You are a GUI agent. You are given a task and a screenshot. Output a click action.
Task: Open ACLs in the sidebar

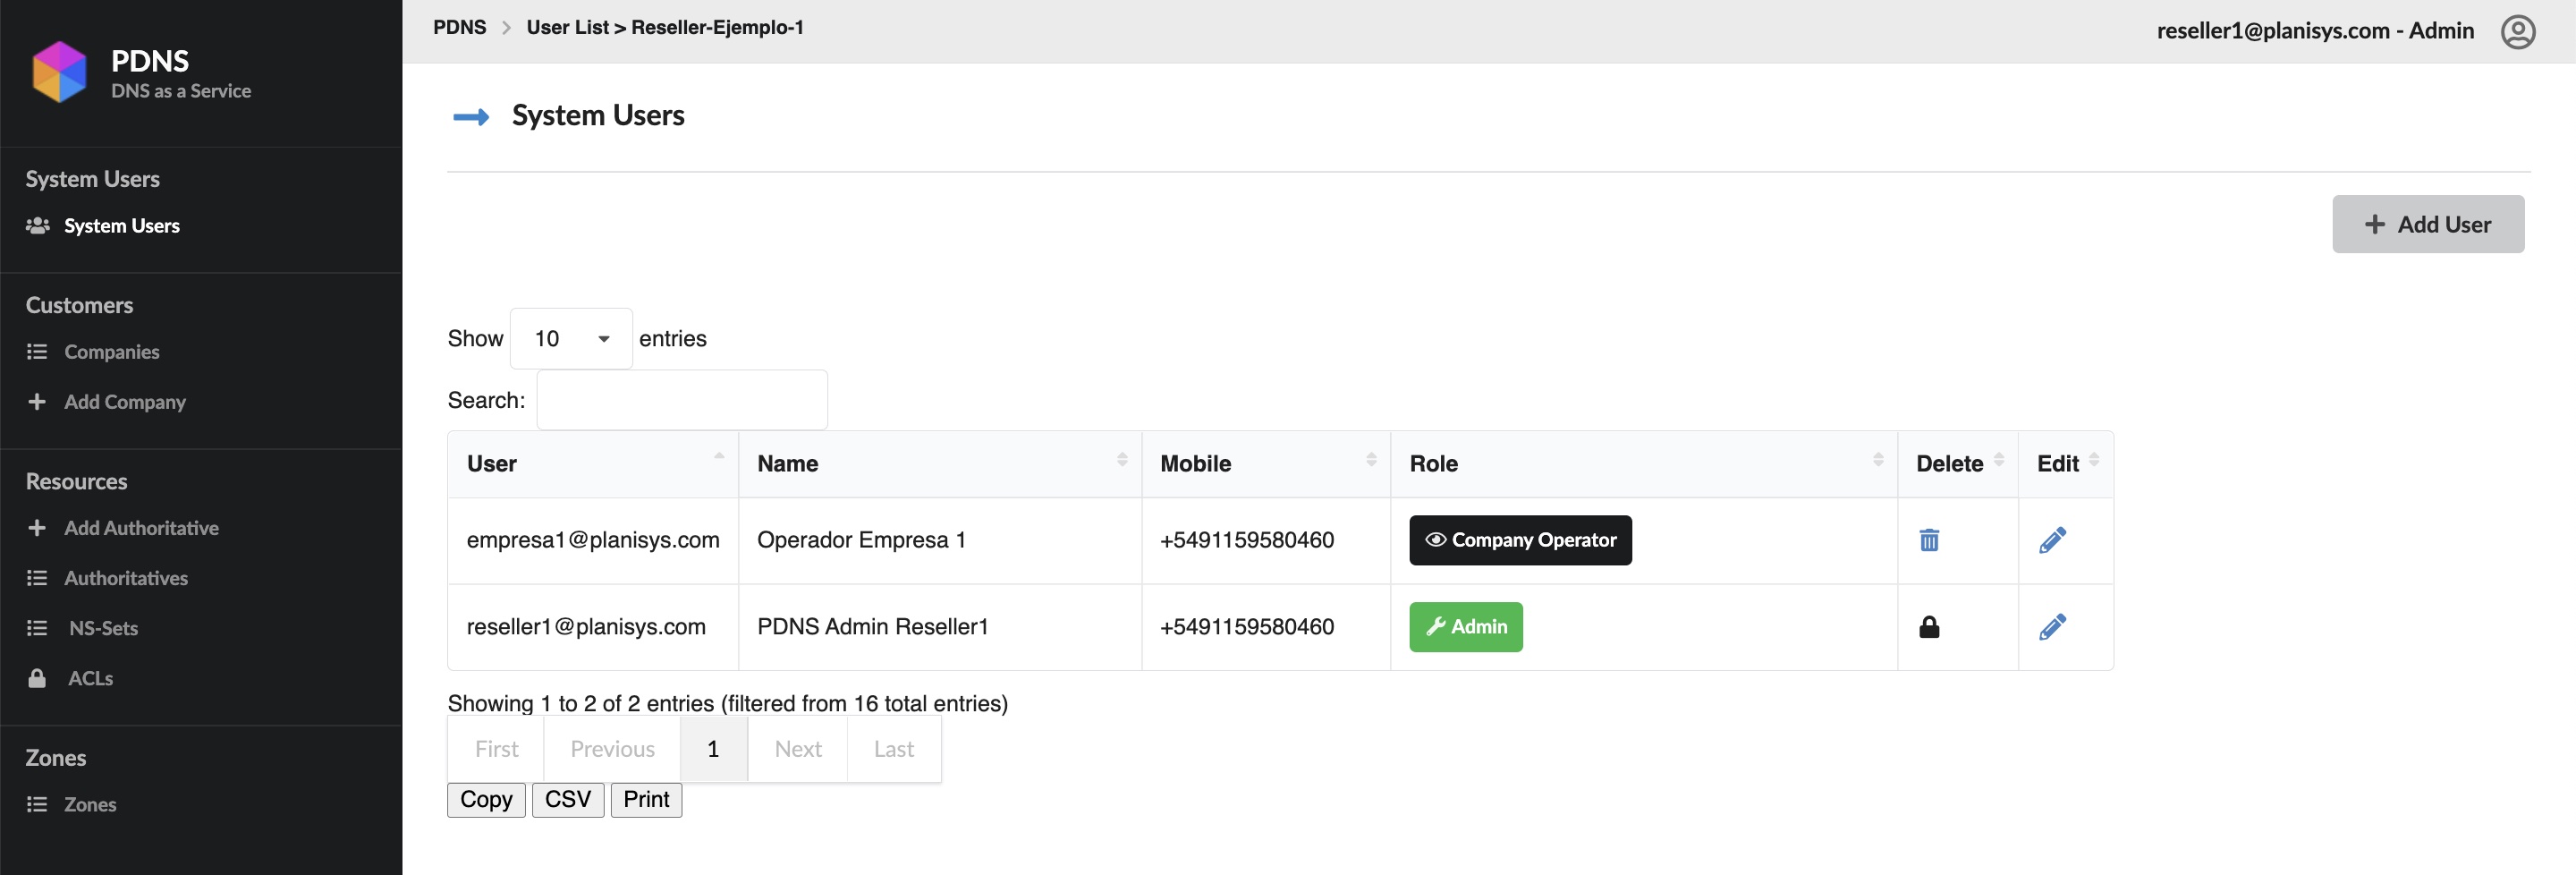tap(90, 678)
